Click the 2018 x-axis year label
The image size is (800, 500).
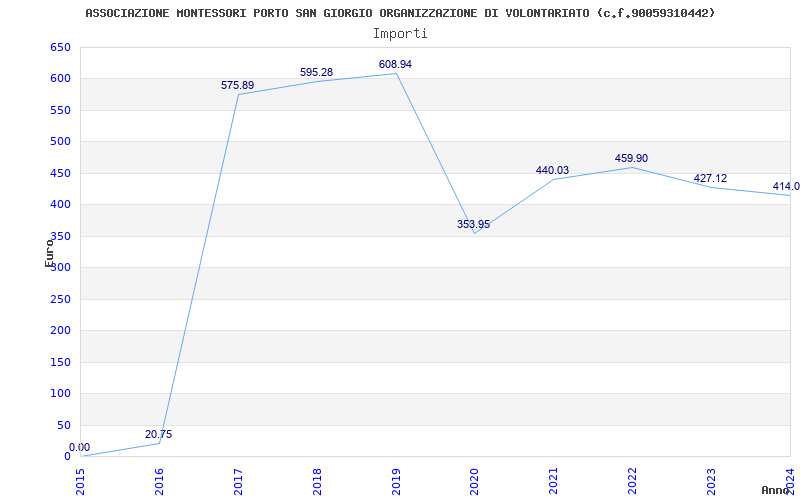point(317,481)
